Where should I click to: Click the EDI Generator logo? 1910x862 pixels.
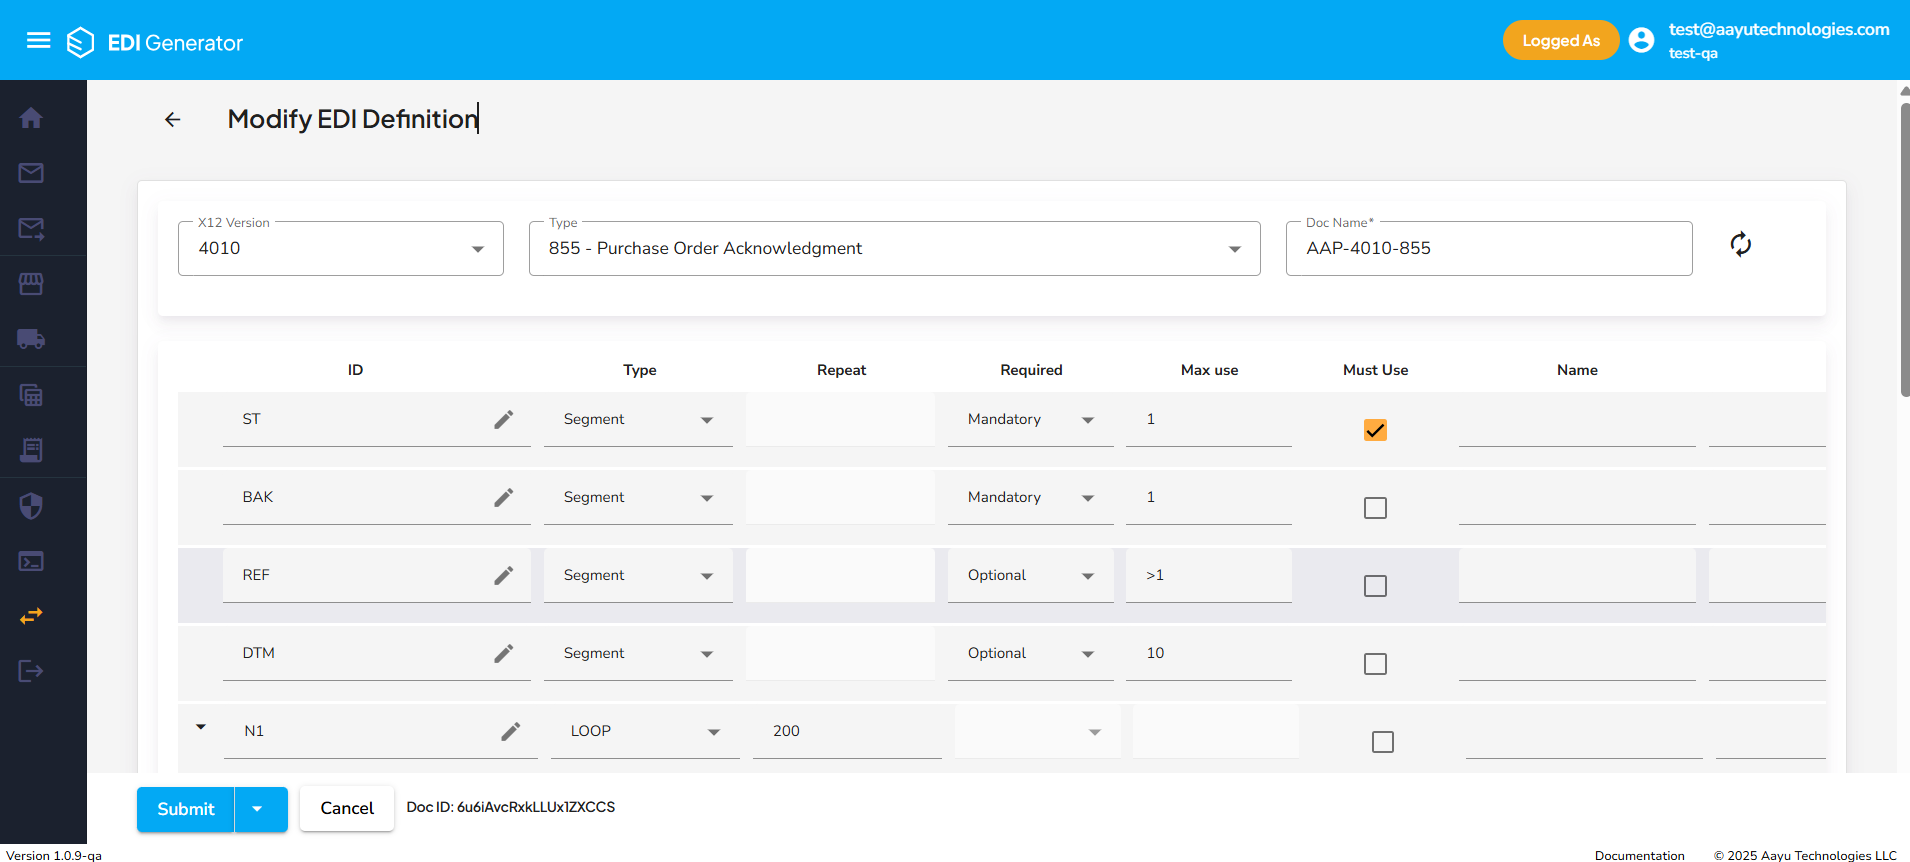[x=155, y=42]
